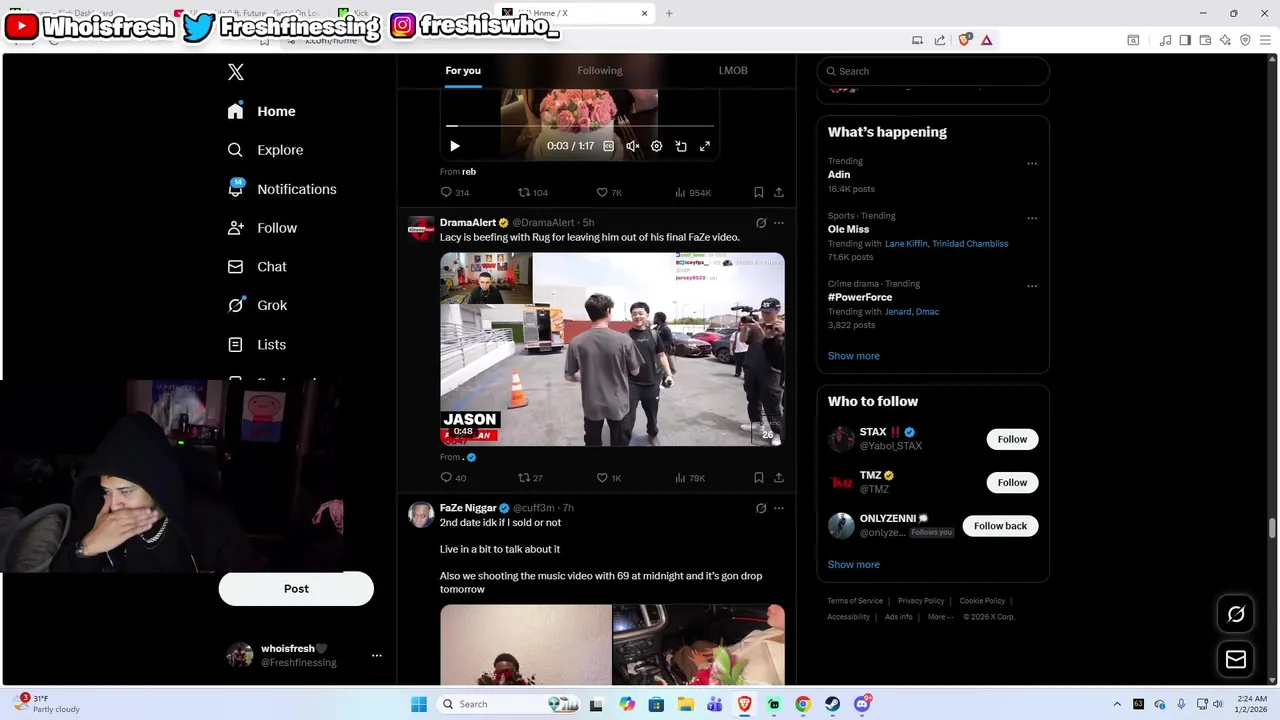Like the DramaAlert post with 1K likes
The height and width of the screenshot is (720, 1280).
point(608,478)
